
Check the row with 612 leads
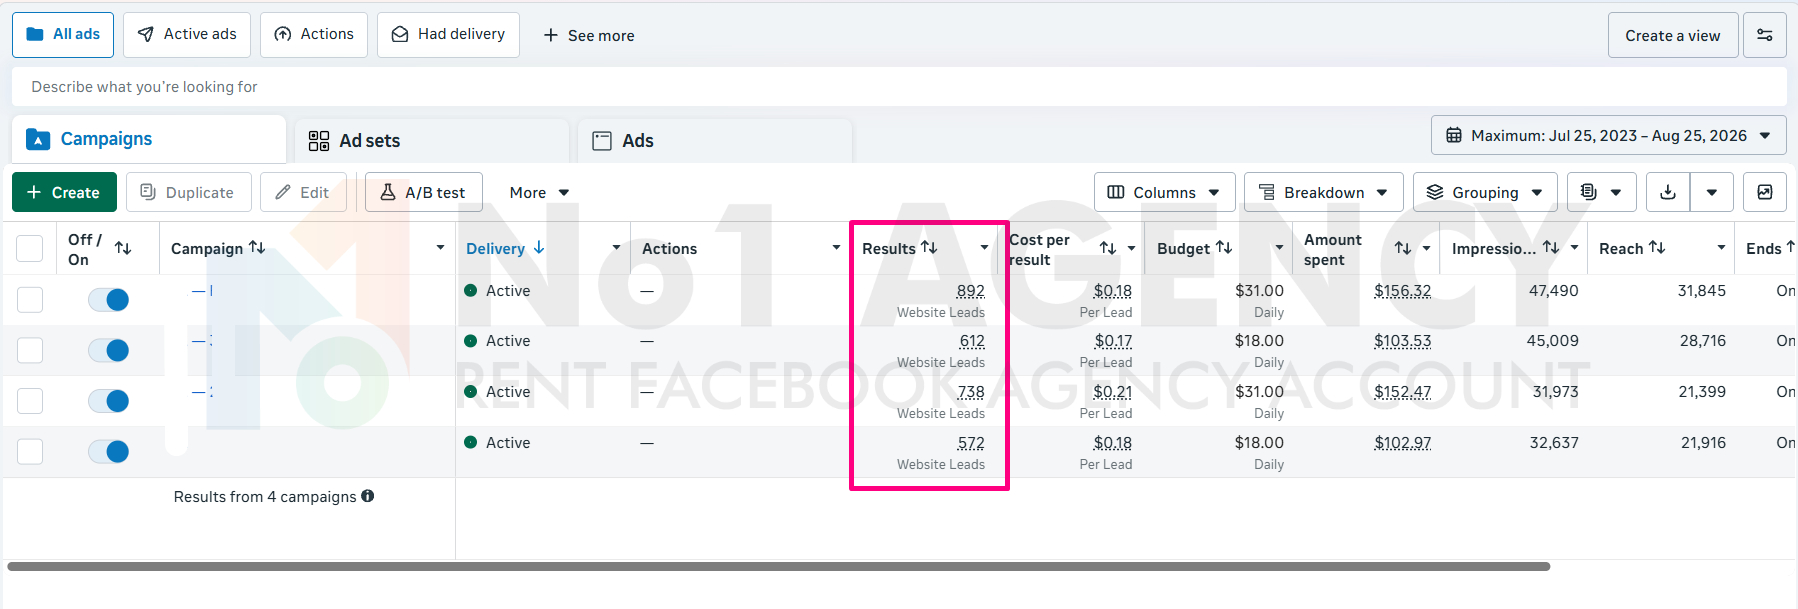[30, 350]
